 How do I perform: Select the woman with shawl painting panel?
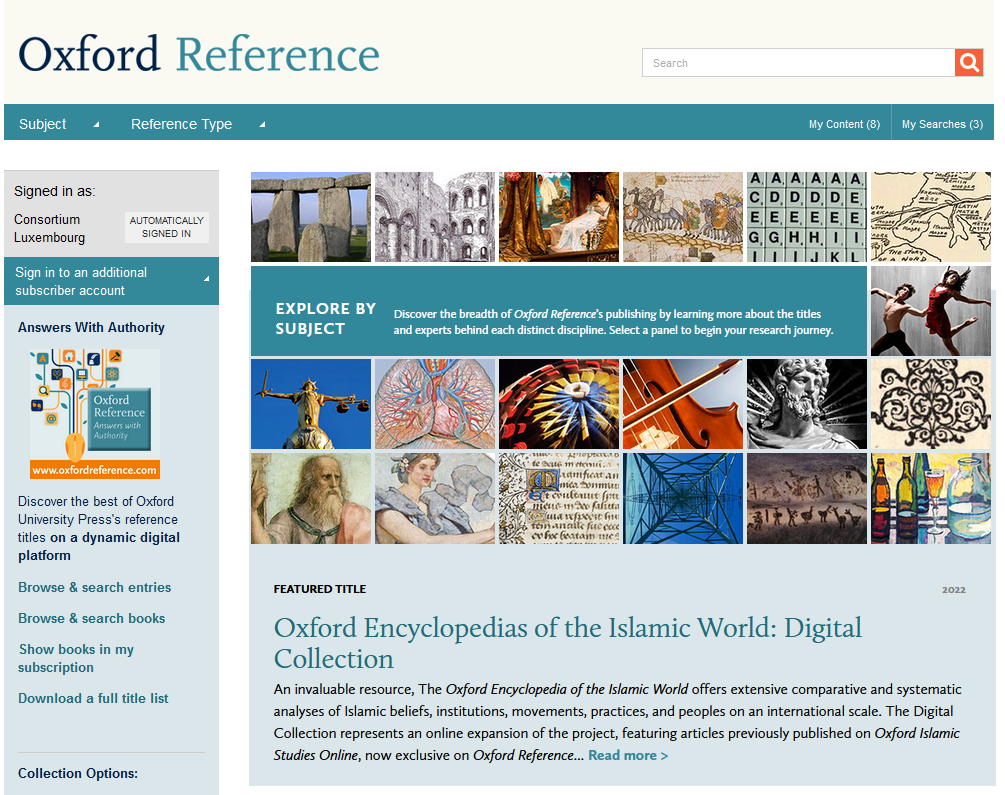[435, 498]
